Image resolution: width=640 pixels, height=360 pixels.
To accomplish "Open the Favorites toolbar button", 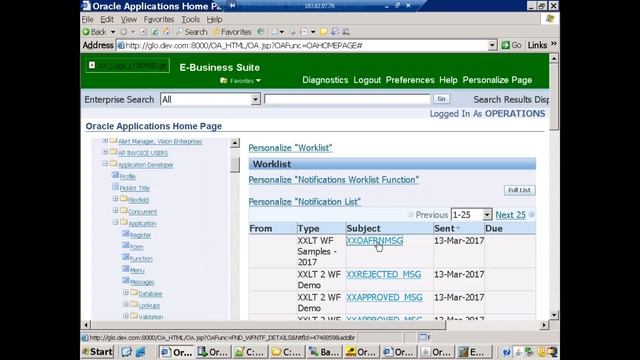I will point(232,32).
